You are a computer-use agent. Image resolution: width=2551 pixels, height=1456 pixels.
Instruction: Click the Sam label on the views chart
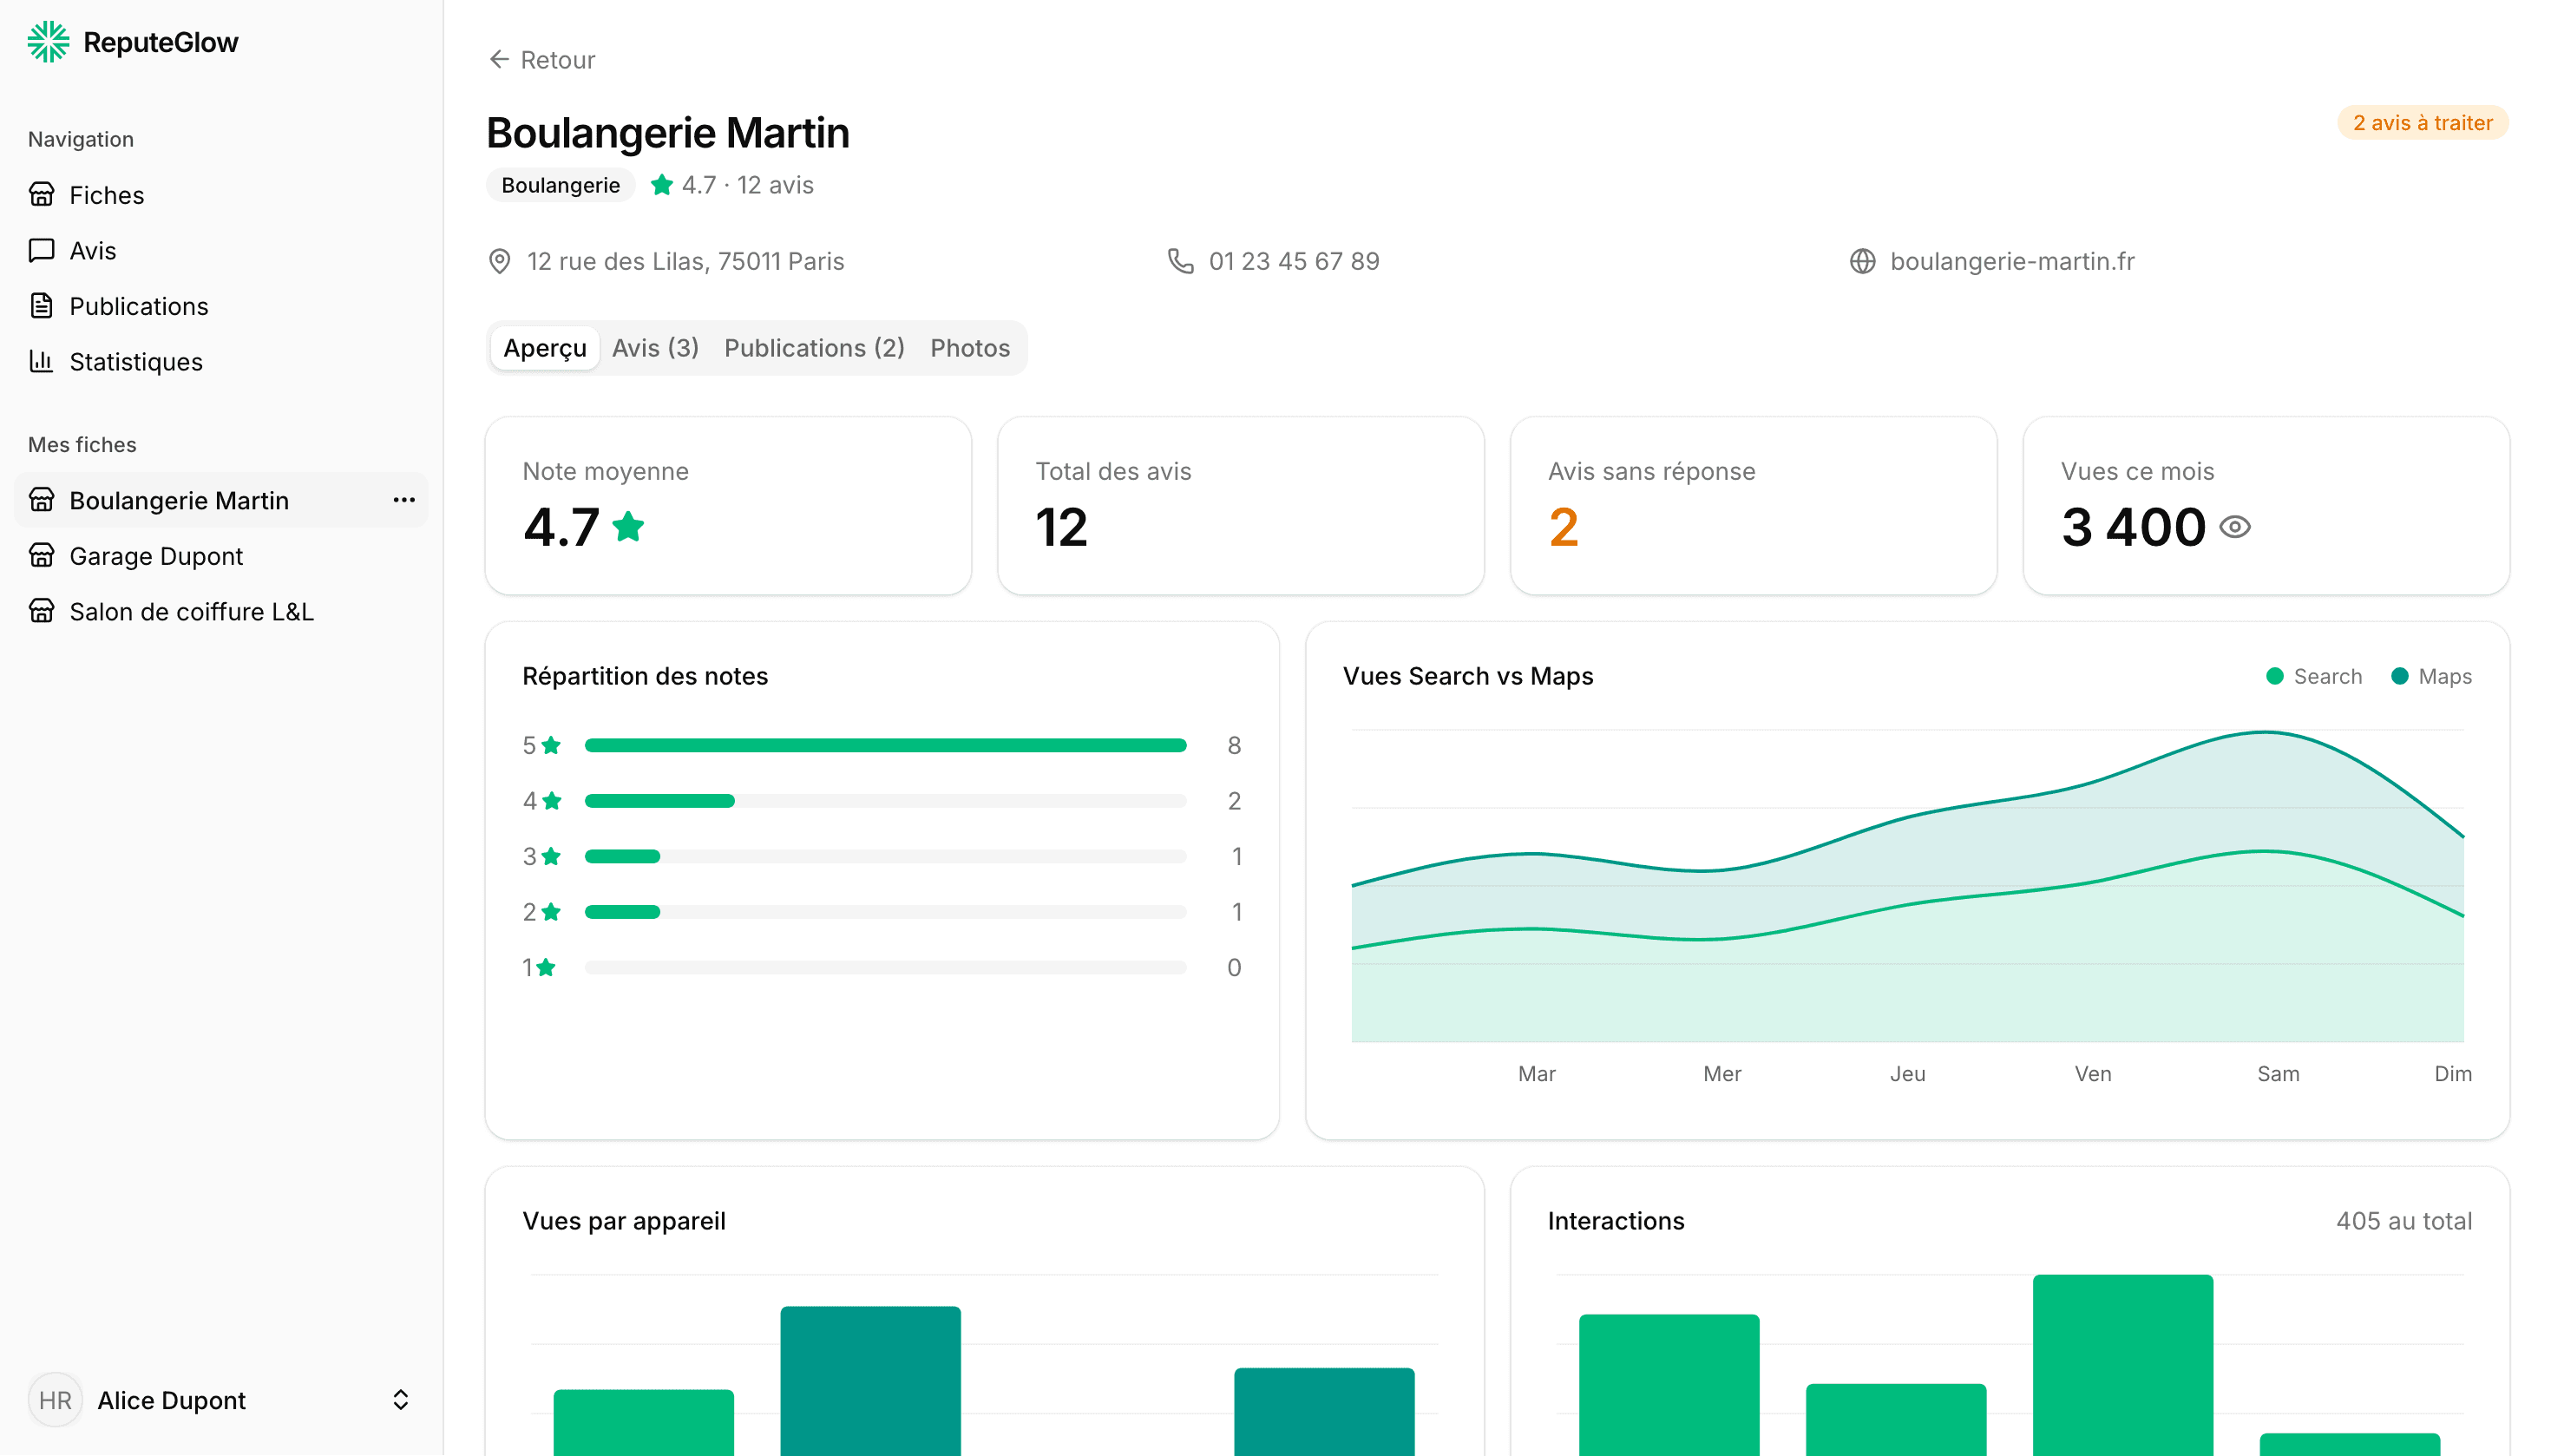pos(2277,1074)
